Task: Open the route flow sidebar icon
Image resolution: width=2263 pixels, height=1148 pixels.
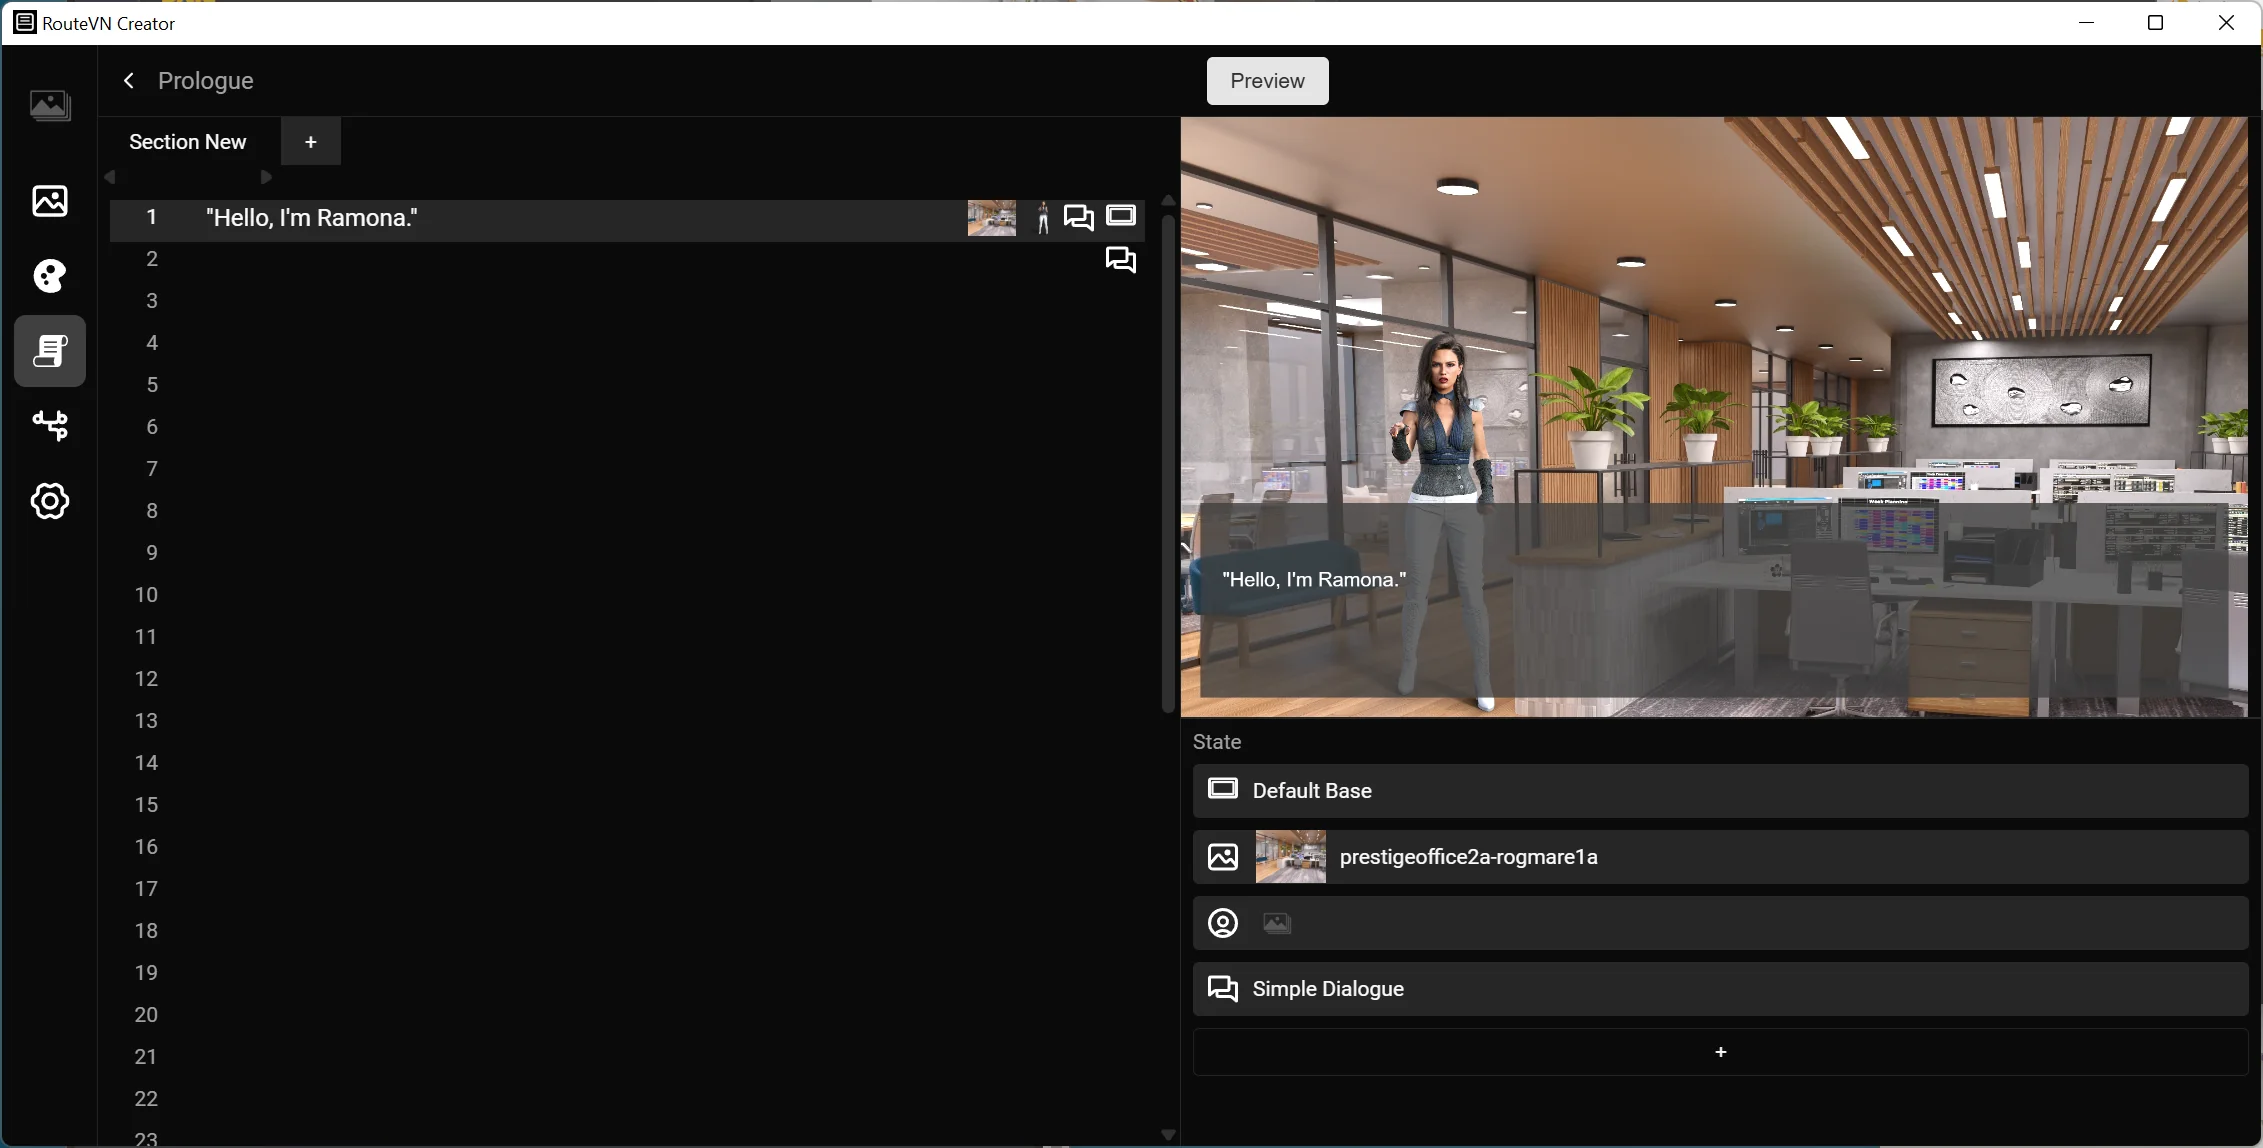Action: pyautogui.click(x=50, y=426)
